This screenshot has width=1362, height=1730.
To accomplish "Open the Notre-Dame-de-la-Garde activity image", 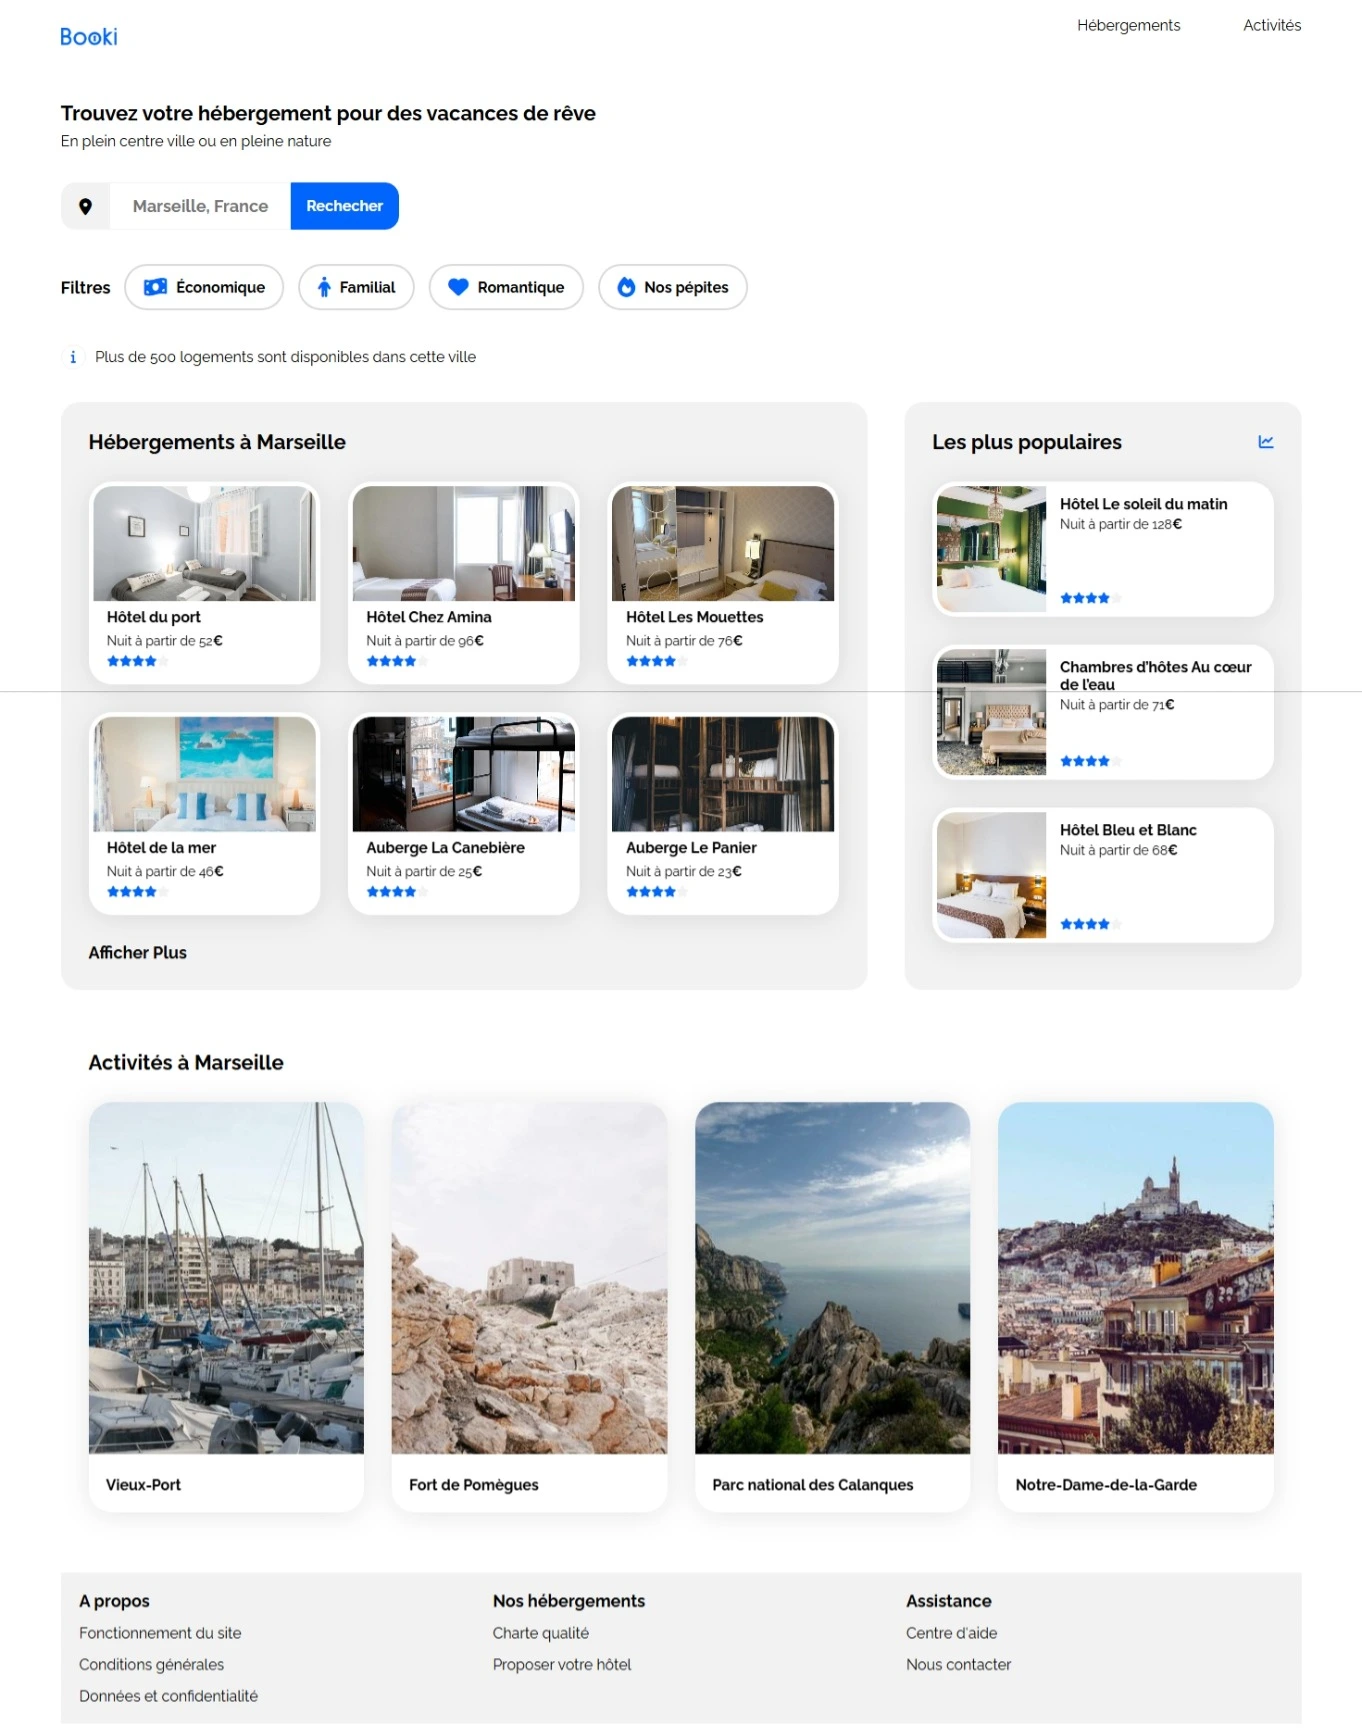I will coord(1136,1278).
